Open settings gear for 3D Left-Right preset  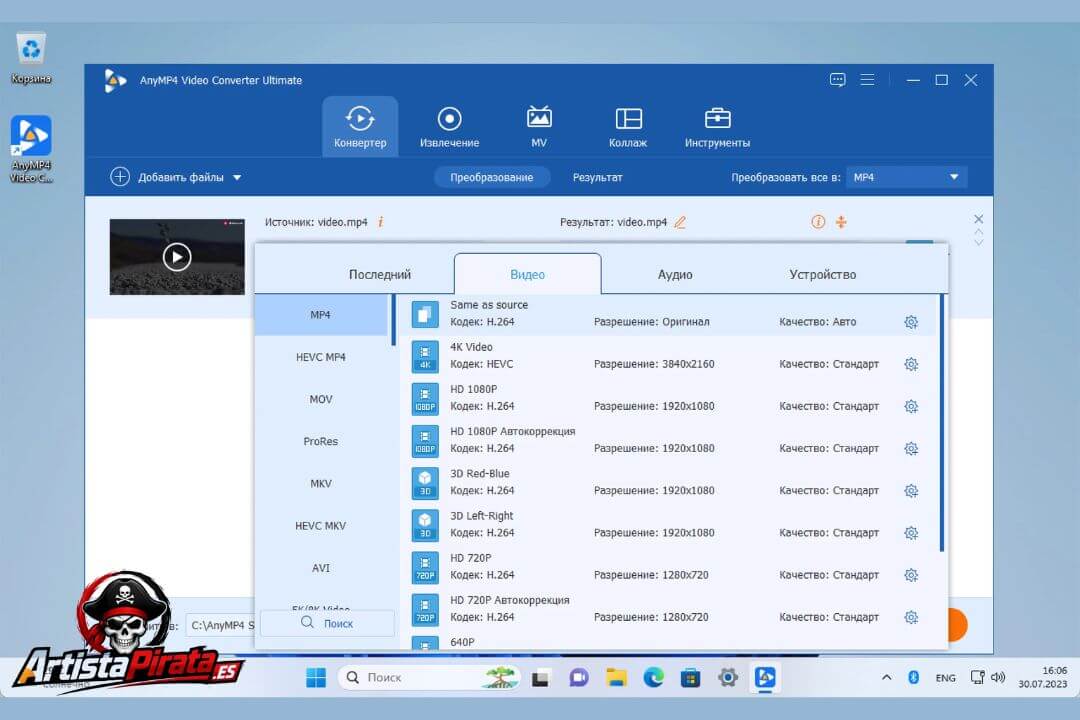[911, 533]
